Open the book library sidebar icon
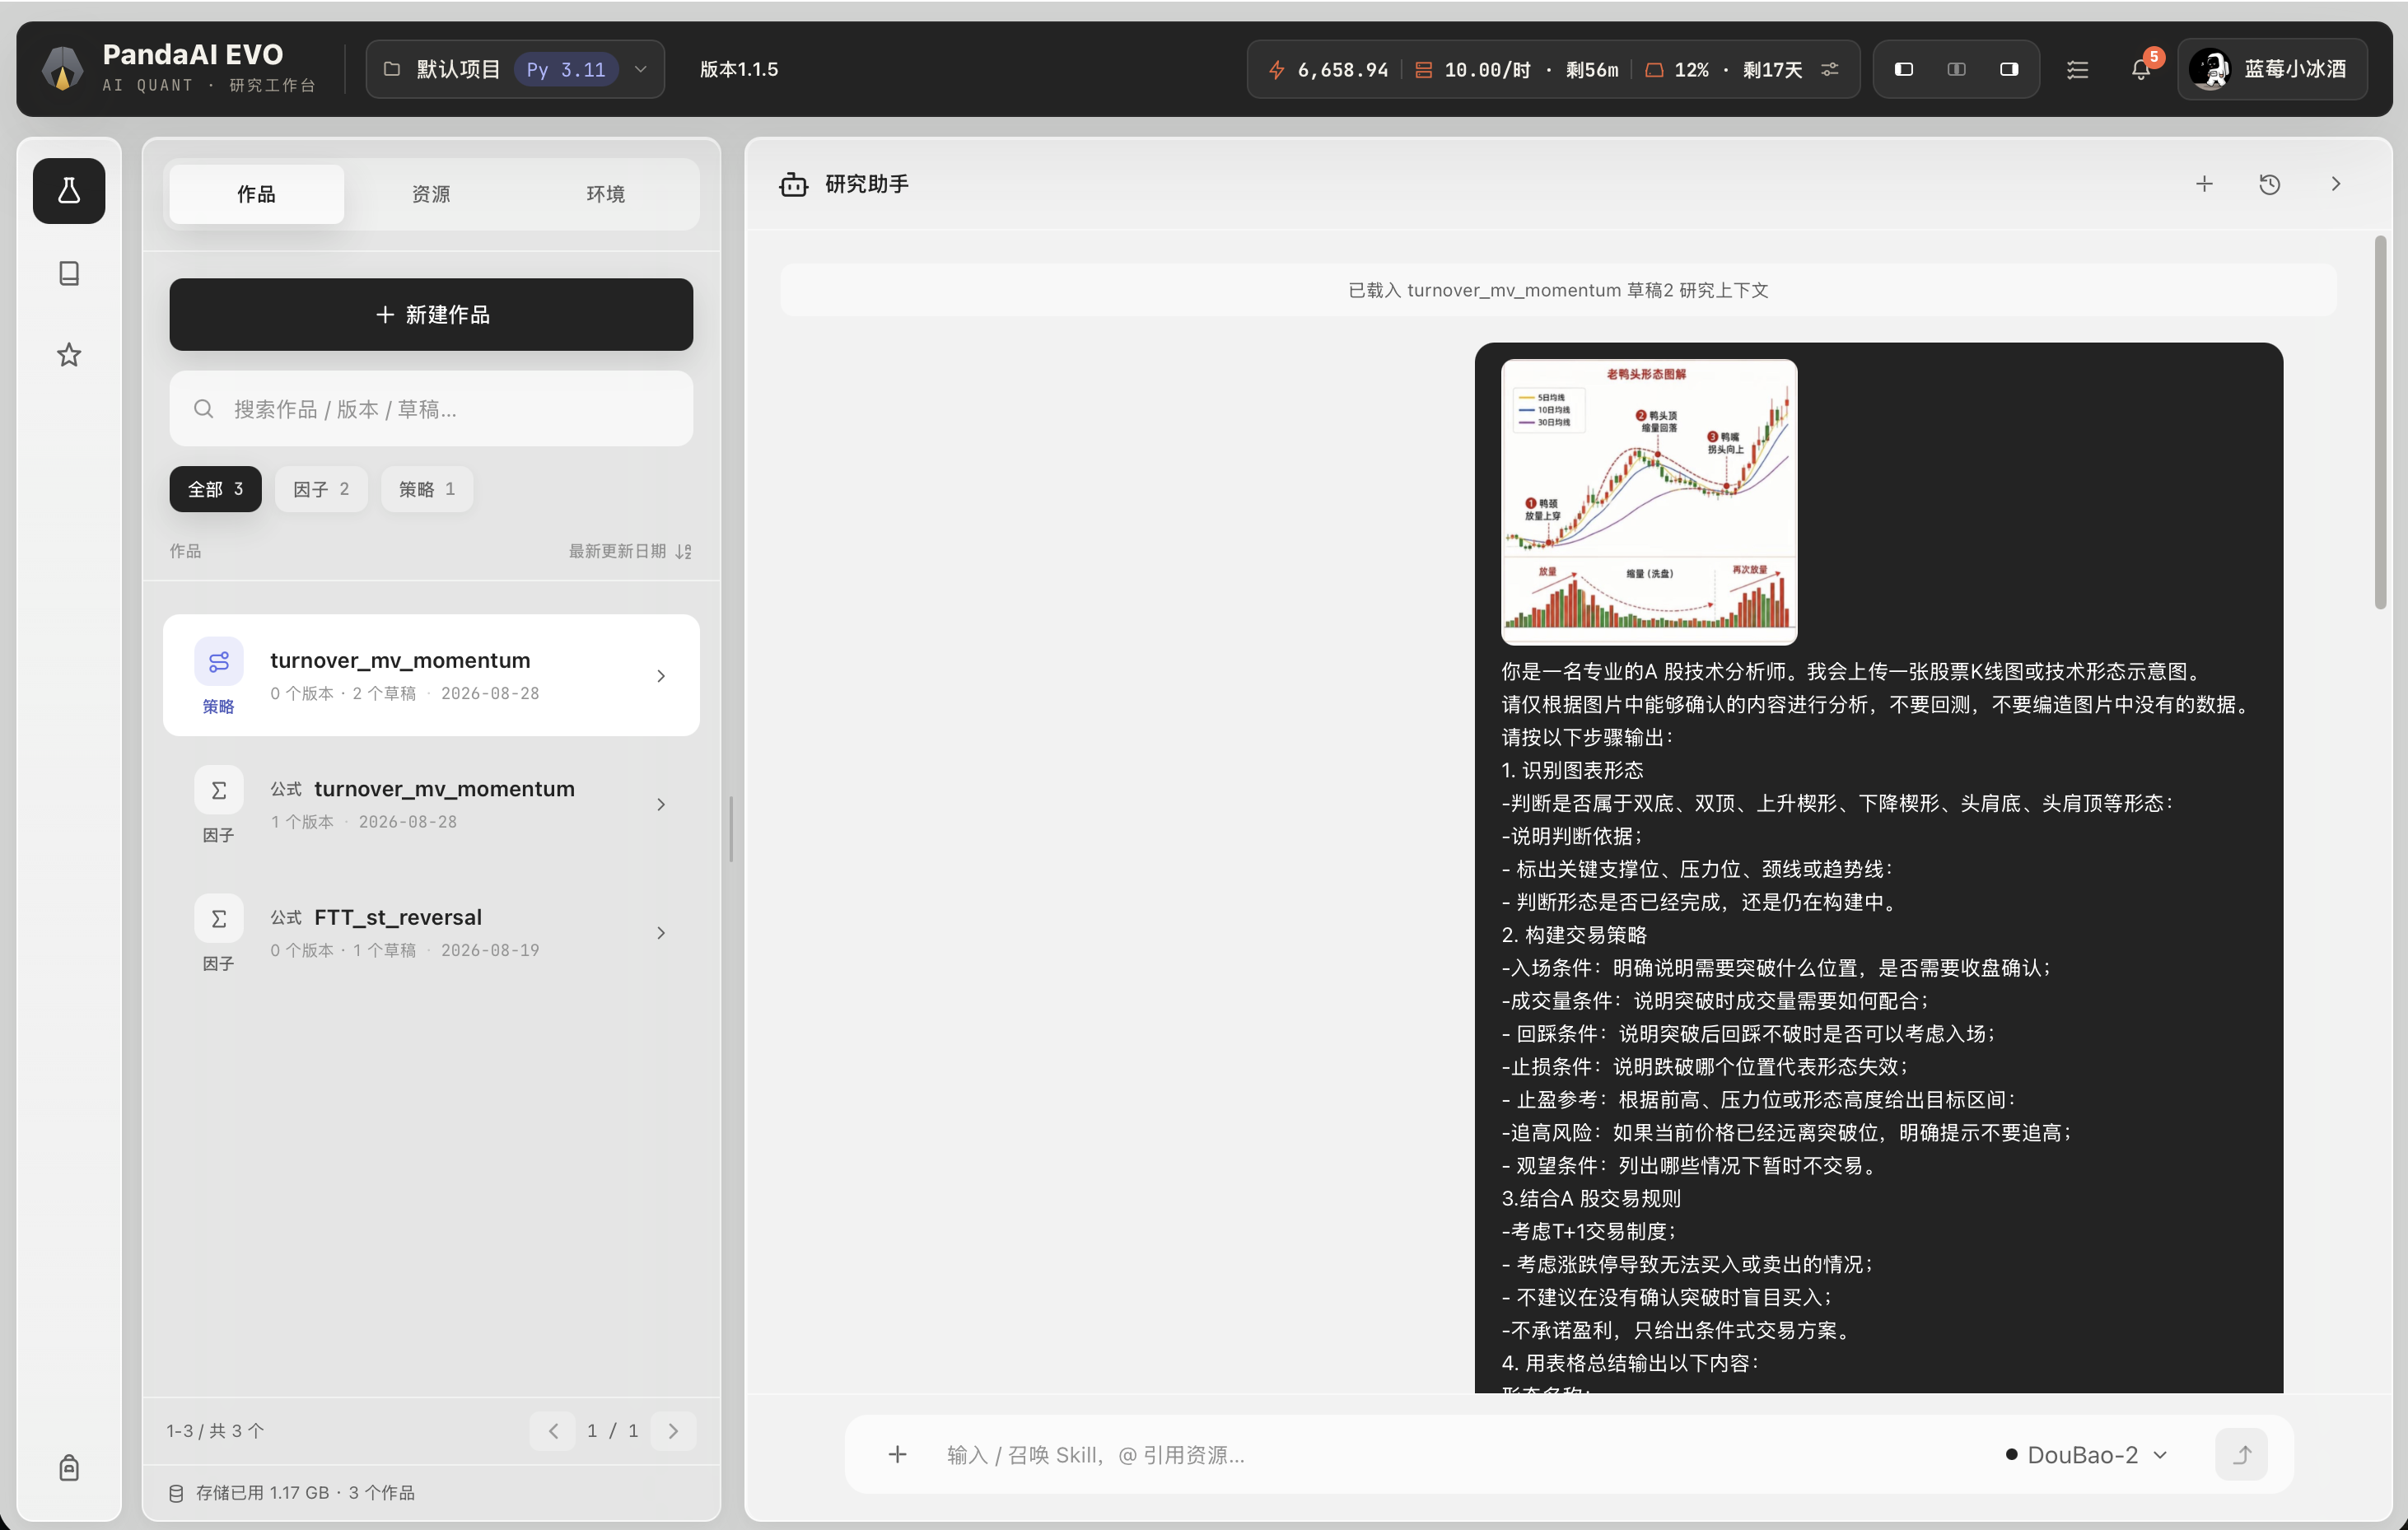Image resolution: width=2408 pixels, height=1530 pixels. pyautogui.click(x=69, y=273)
